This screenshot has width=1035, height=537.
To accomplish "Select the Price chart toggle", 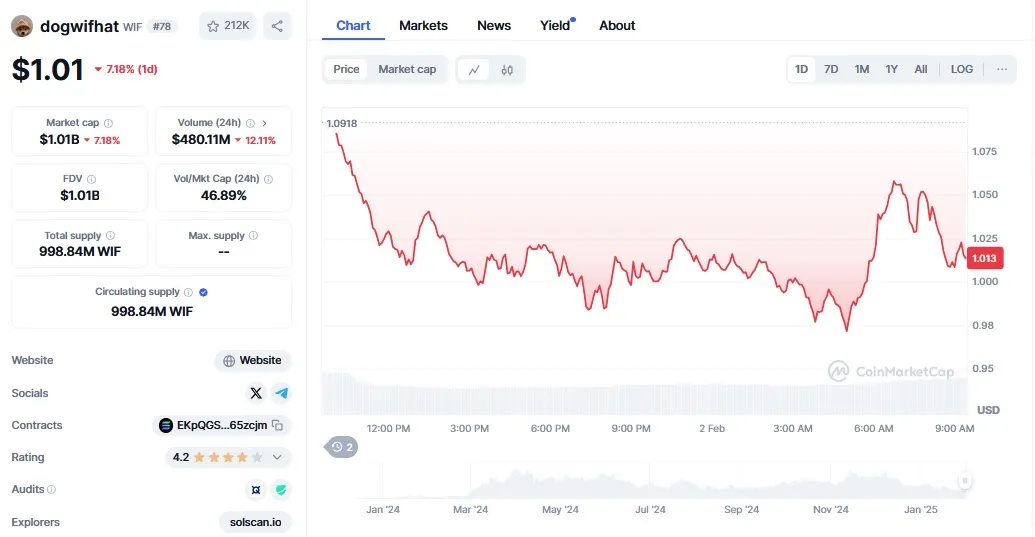I will 346,69.
